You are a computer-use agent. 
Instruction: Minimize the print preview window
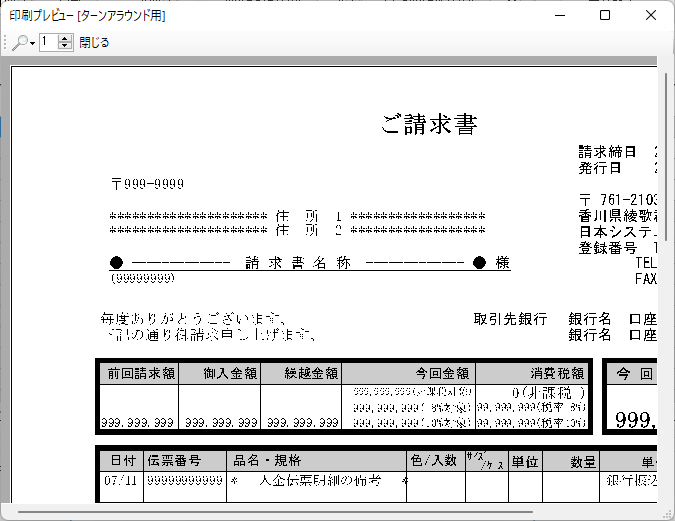[x=560, y=16]
